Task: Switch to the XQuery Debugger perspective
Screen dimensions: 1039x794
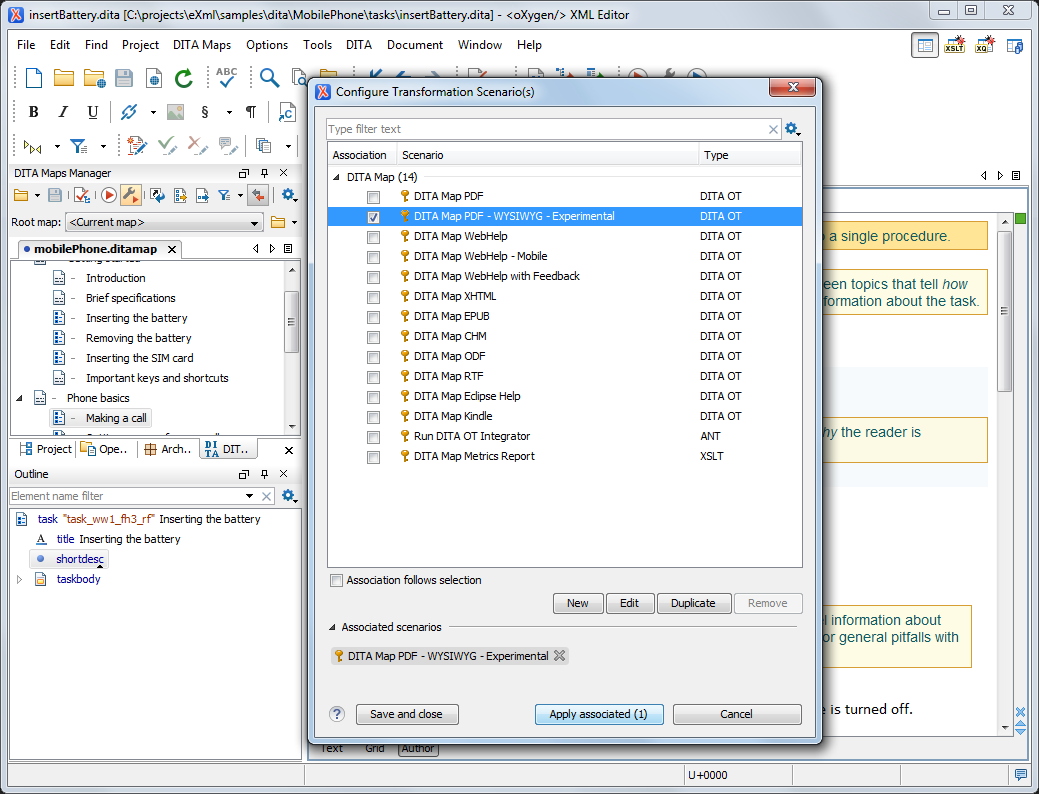Action: point(985,45)
